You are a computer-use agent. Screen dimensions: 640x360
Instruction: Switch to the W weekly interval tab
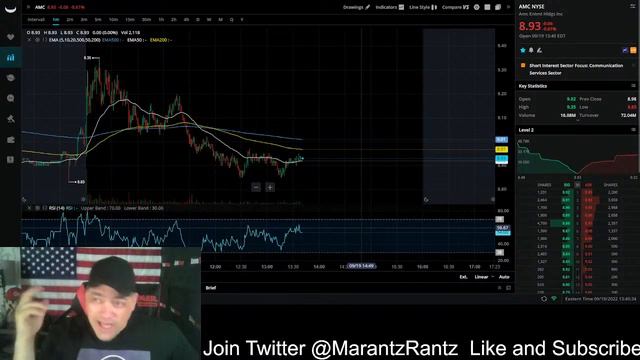pos(209,20)
